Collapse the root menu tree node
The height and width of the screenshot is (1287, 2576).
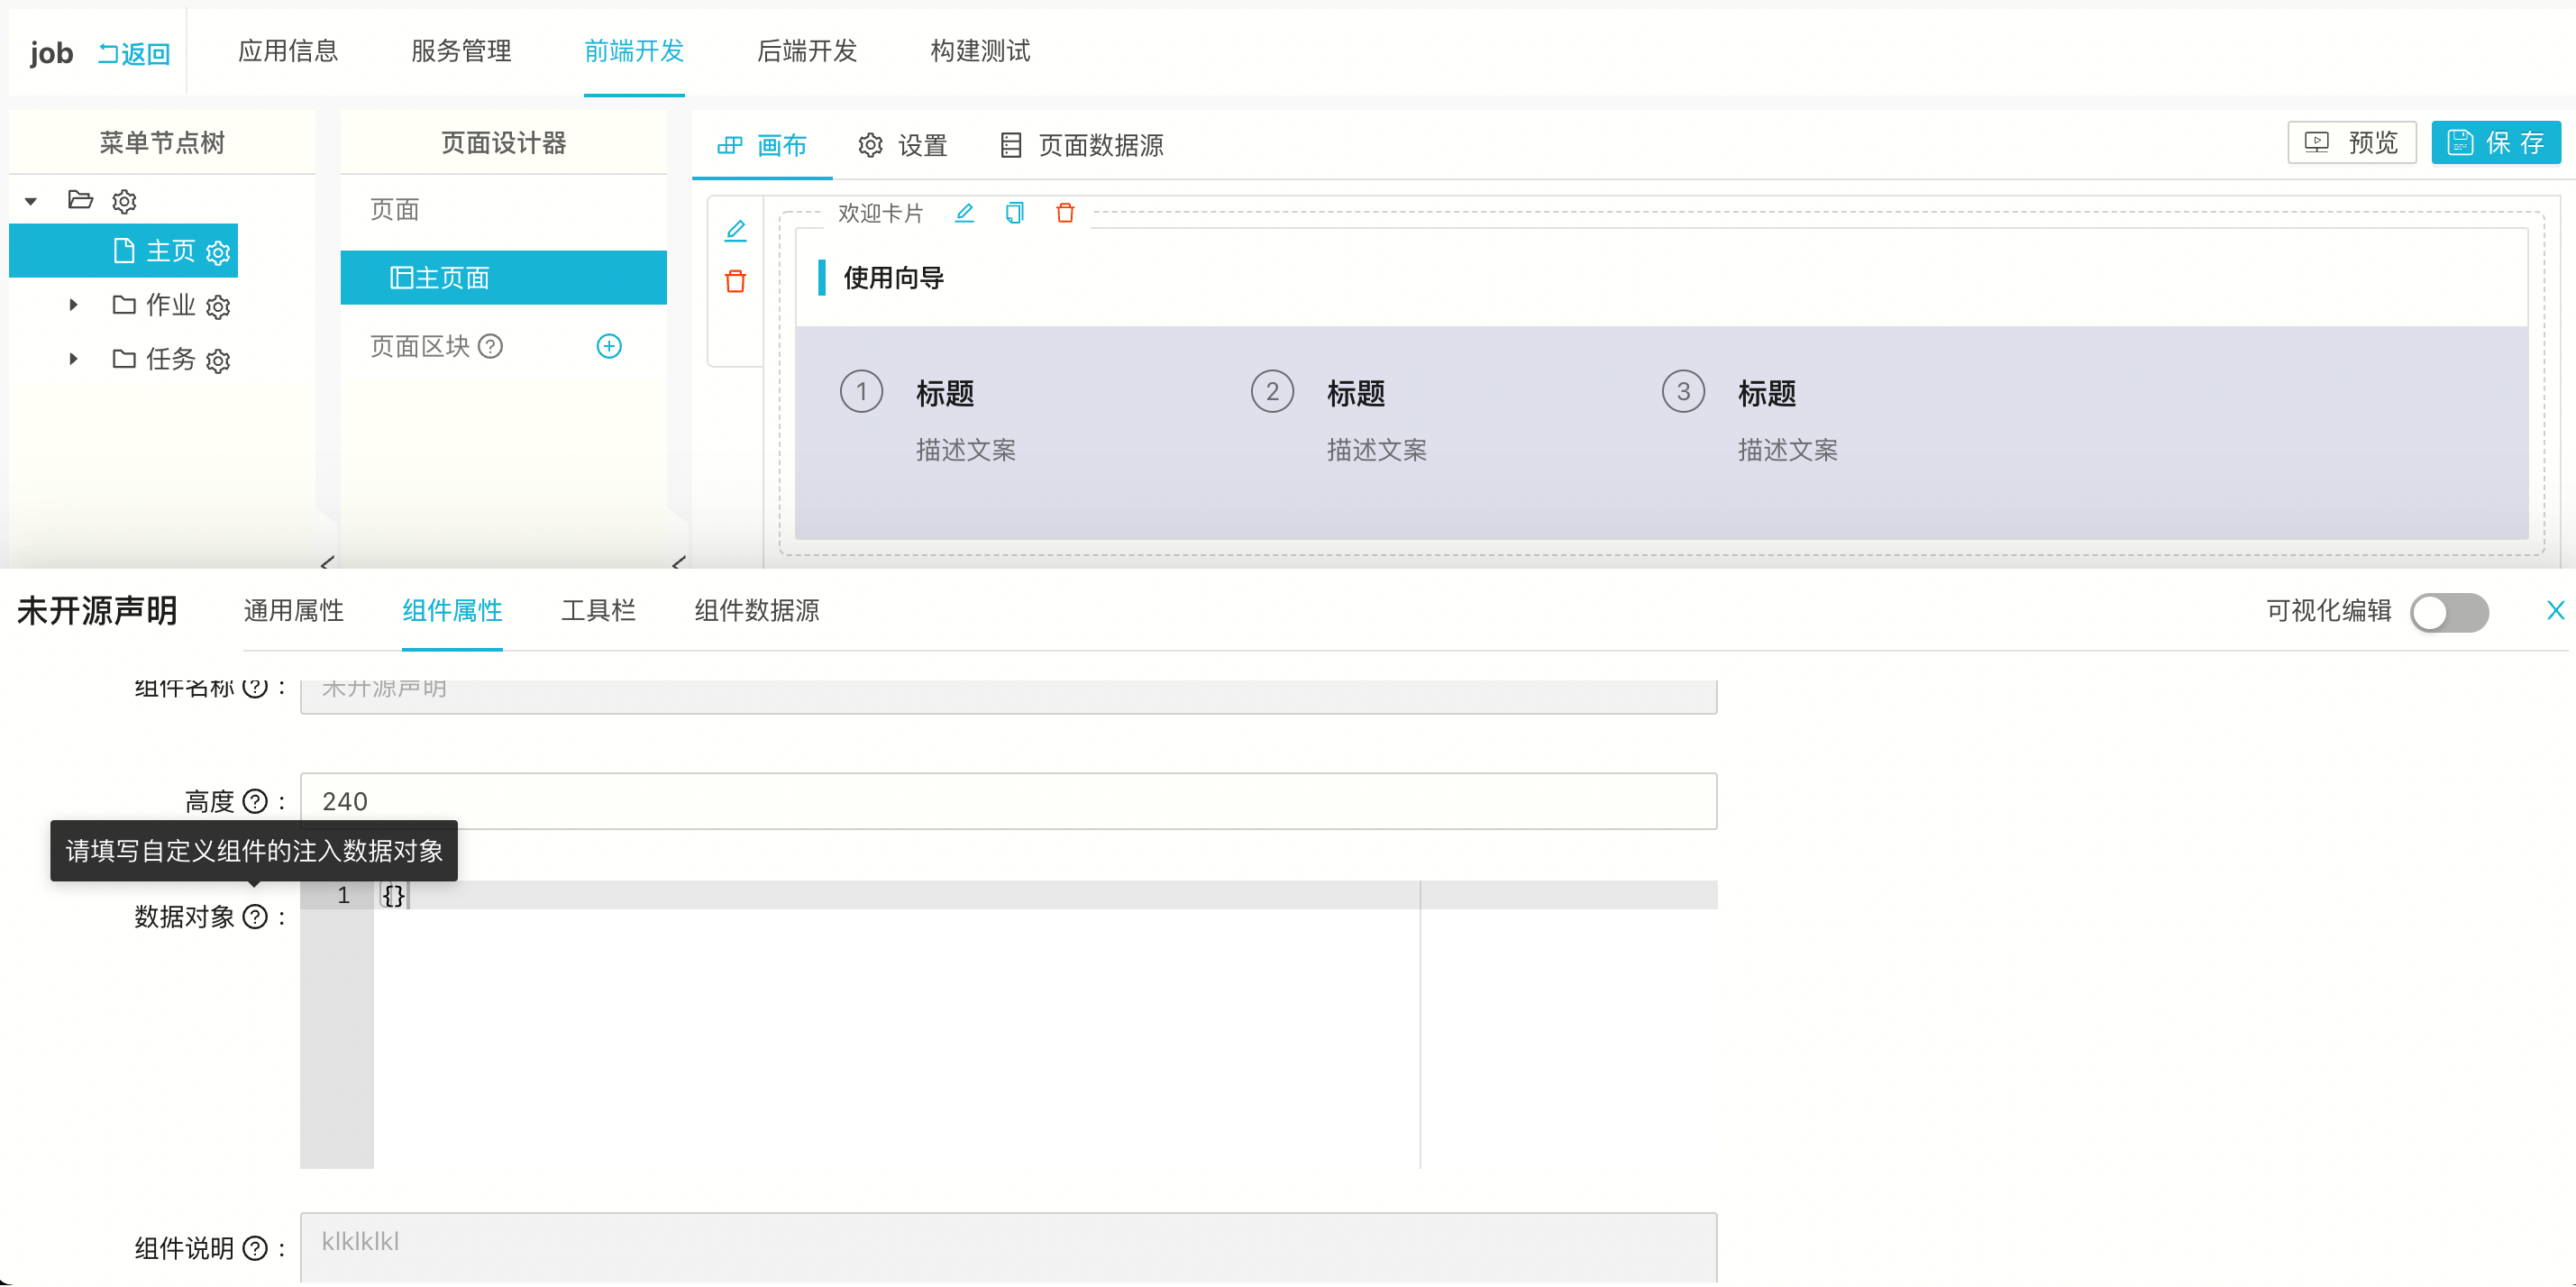pyautogui.click(x=31, y=201)
